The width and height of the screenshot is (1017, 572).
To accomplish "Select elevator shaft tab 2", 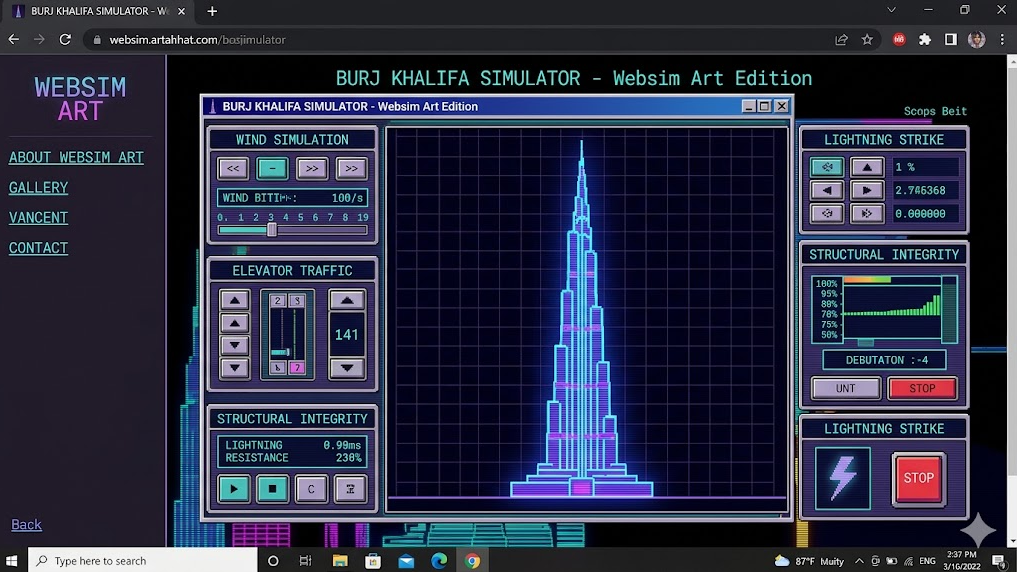I will click(278, 300).
